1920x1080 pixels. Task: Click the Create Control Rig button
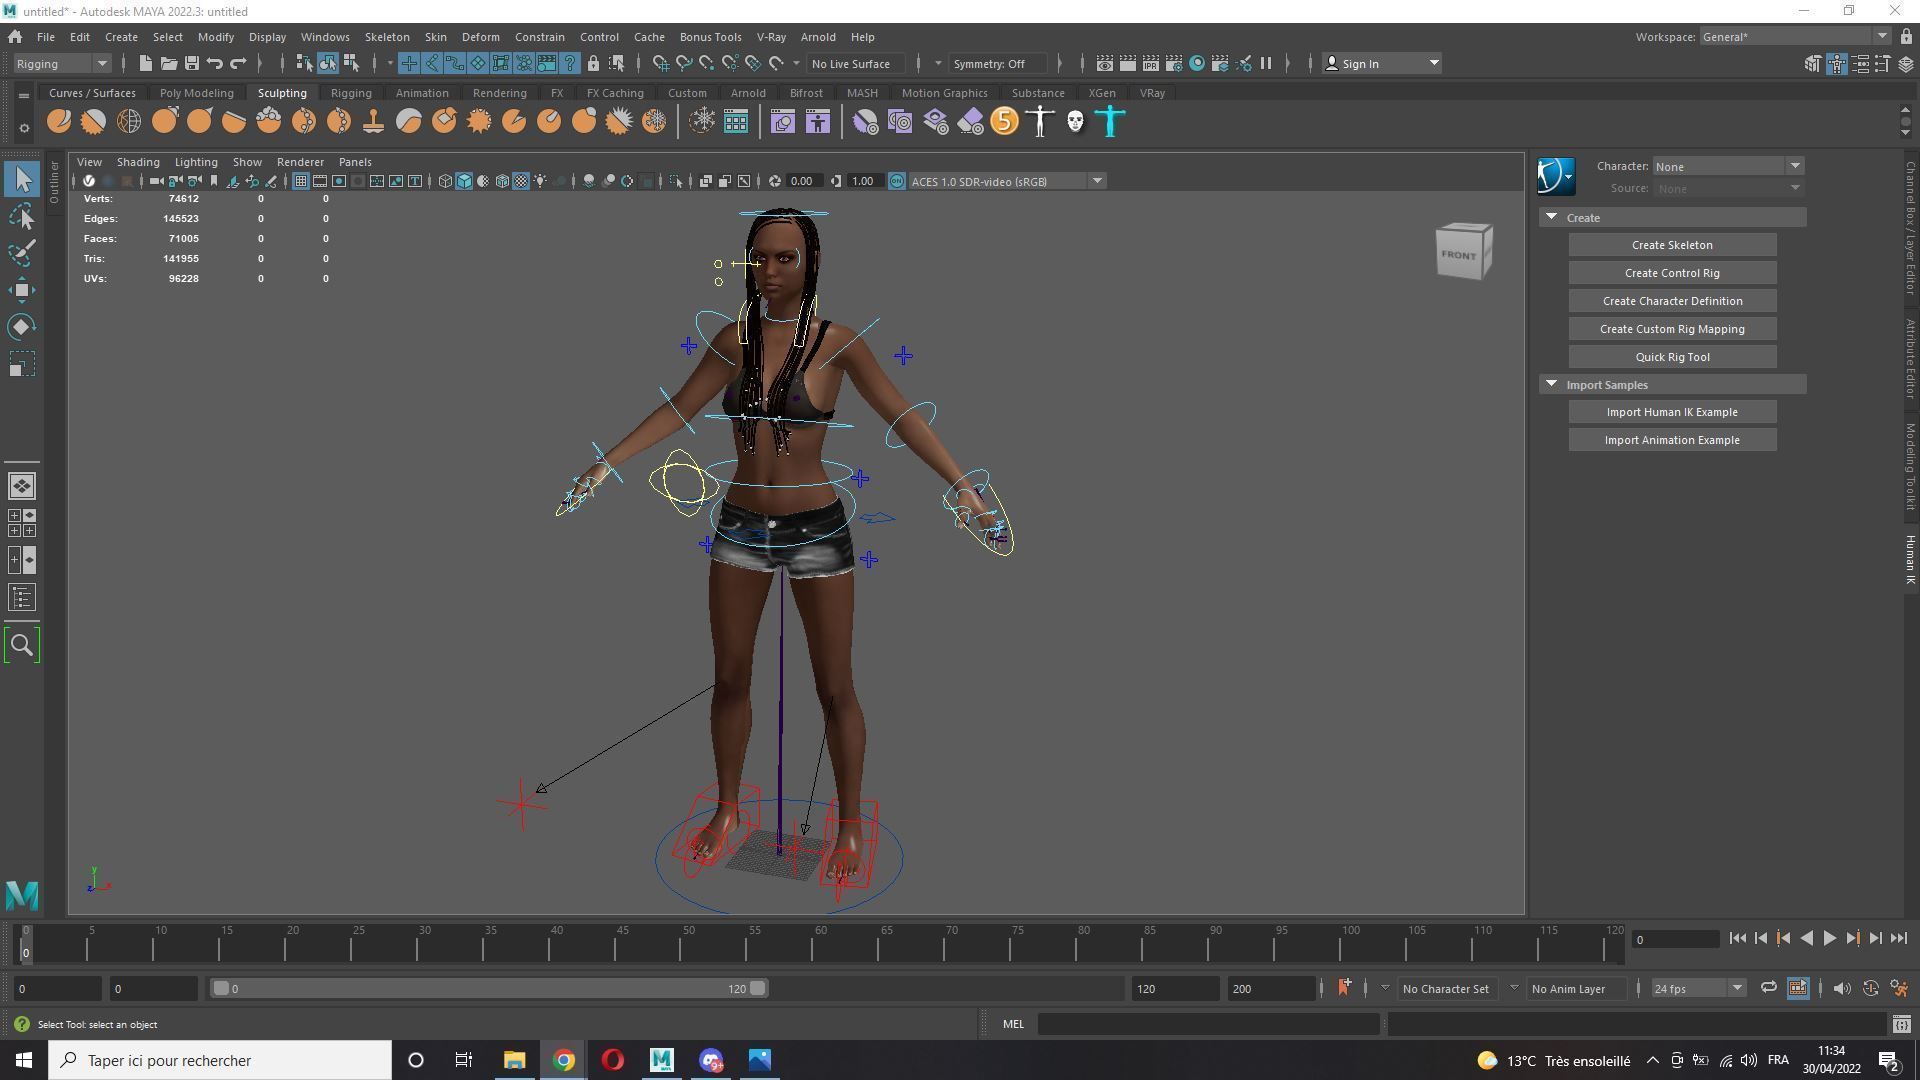[1671, 273]
